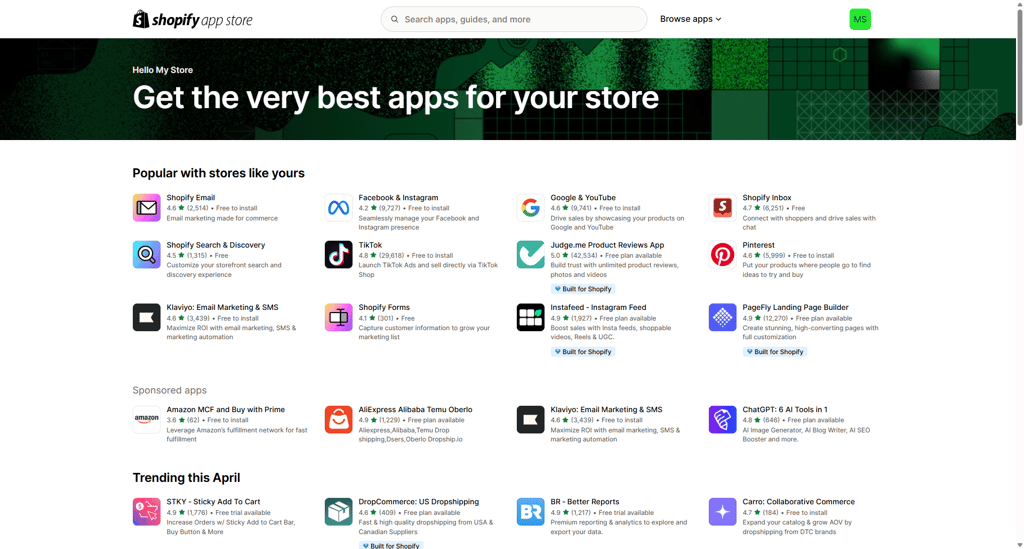The width and height of the screenshot is (1024, 549).
Task: Click the STKY Sticky Add To Cart icon
Action: pos(146,512)
